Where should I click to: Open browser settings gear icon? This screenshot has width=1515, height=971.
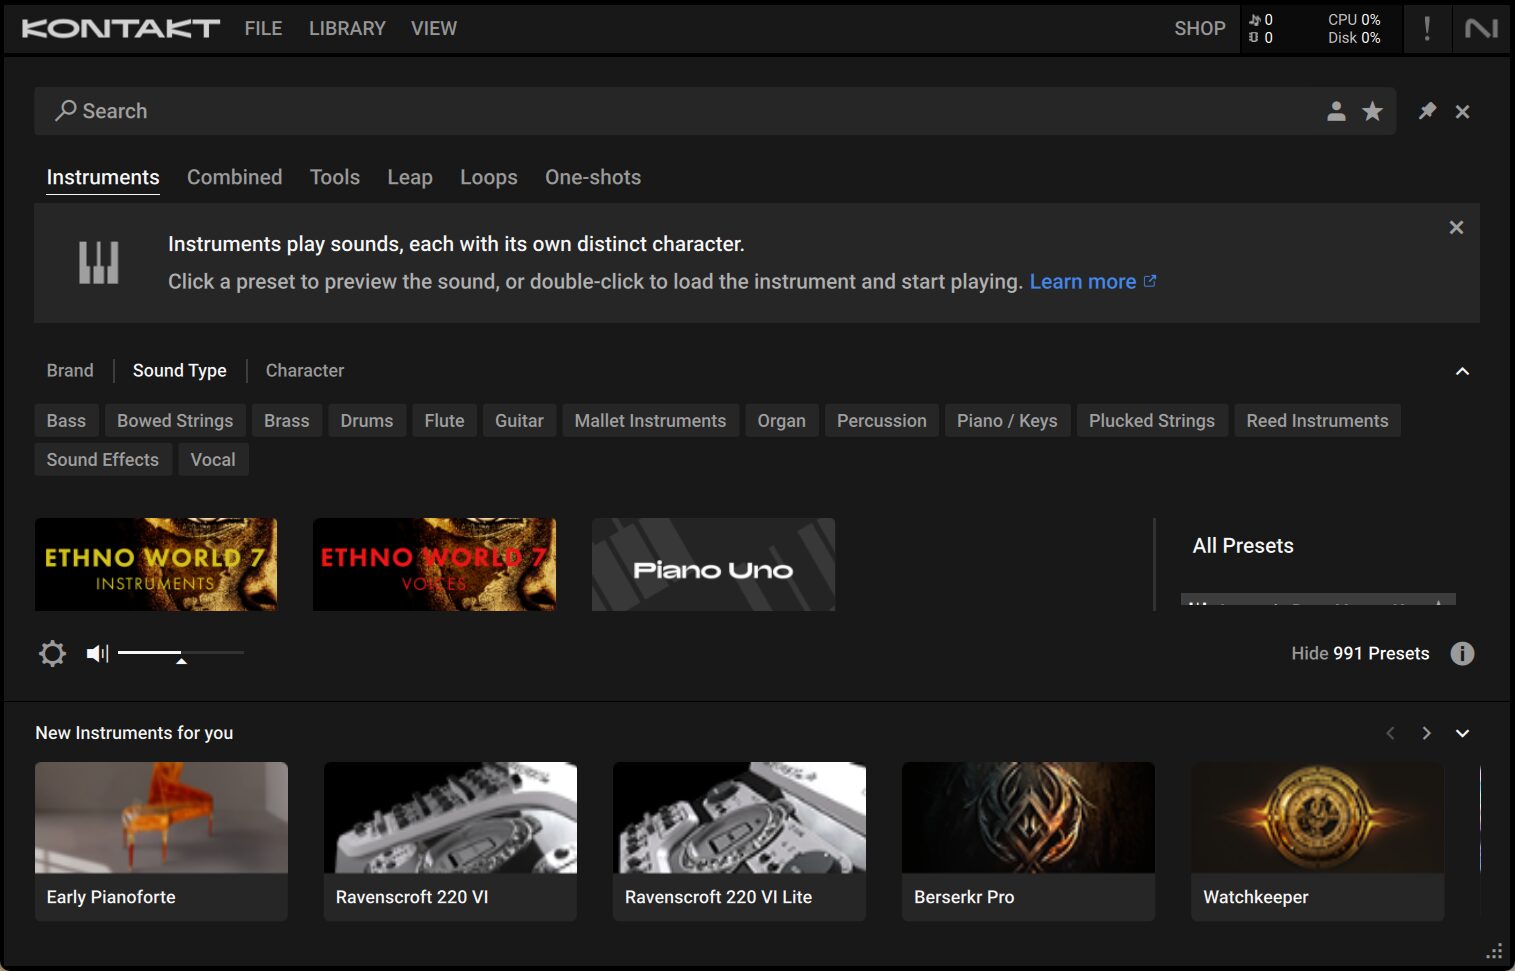[x=52, y=654]
